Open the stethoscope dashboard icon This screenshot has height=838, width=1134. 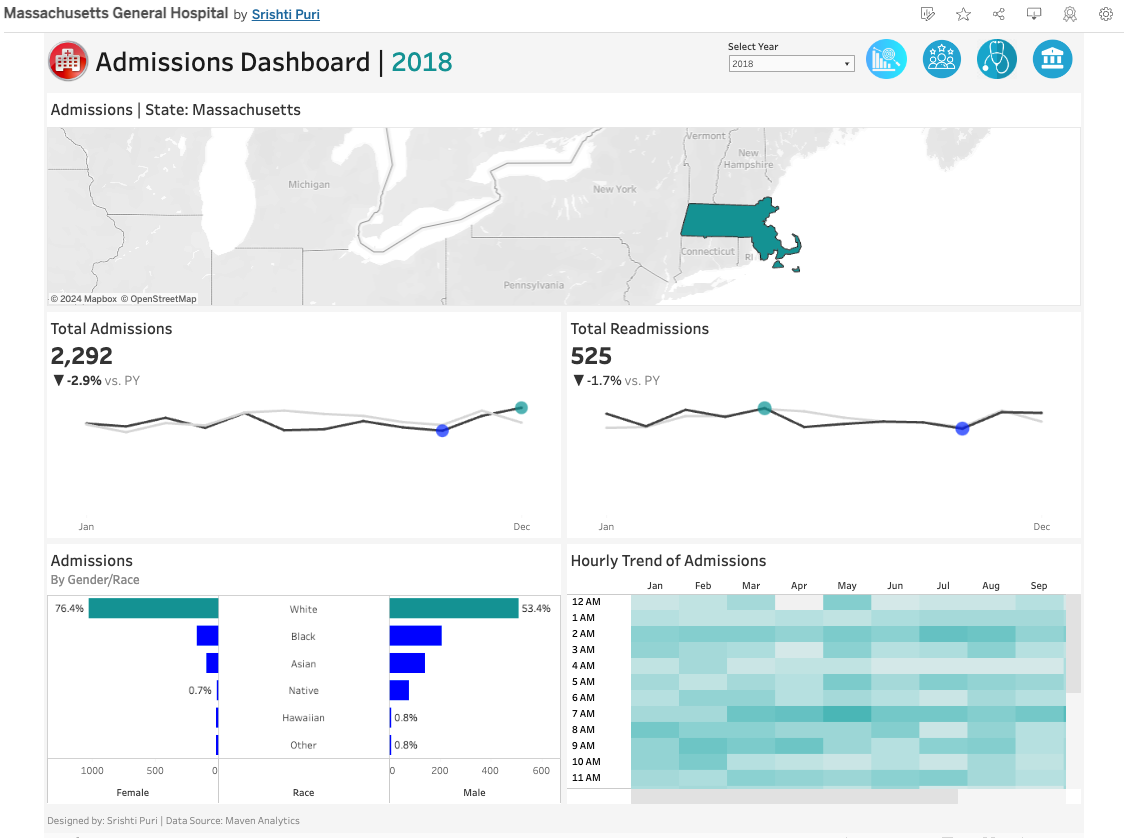(x=997, y=59)
